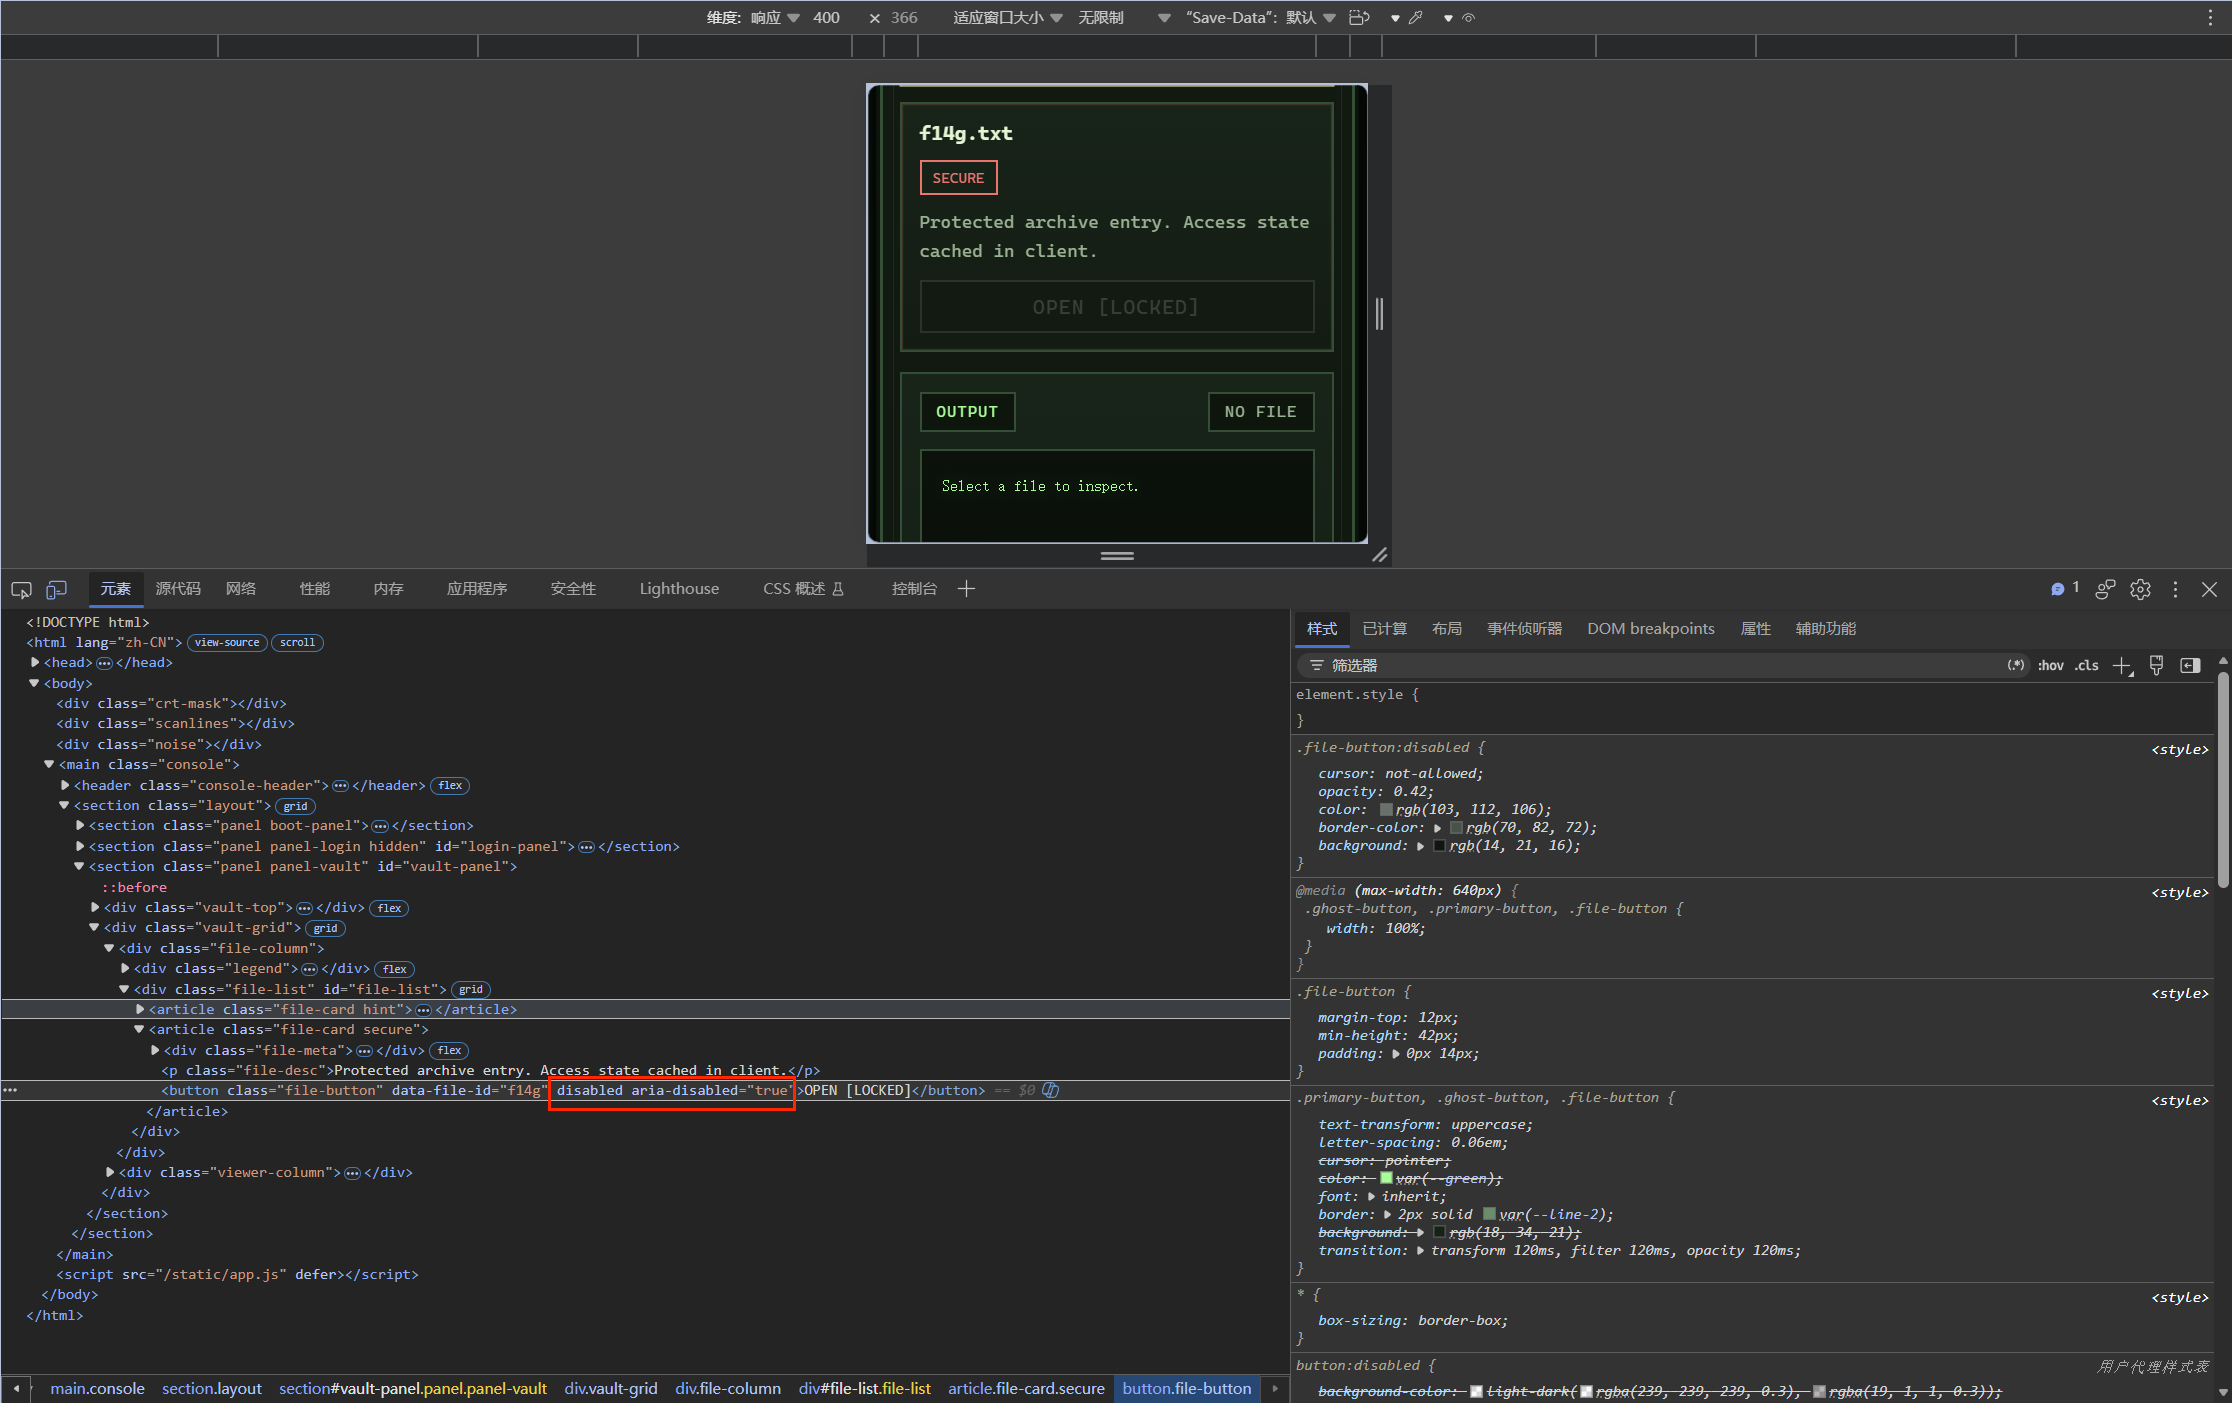This screenshot has width=2232, height=1403.
Task: Toggle the computed styles sidebar icon
Action: click(x=2190, y=665)
